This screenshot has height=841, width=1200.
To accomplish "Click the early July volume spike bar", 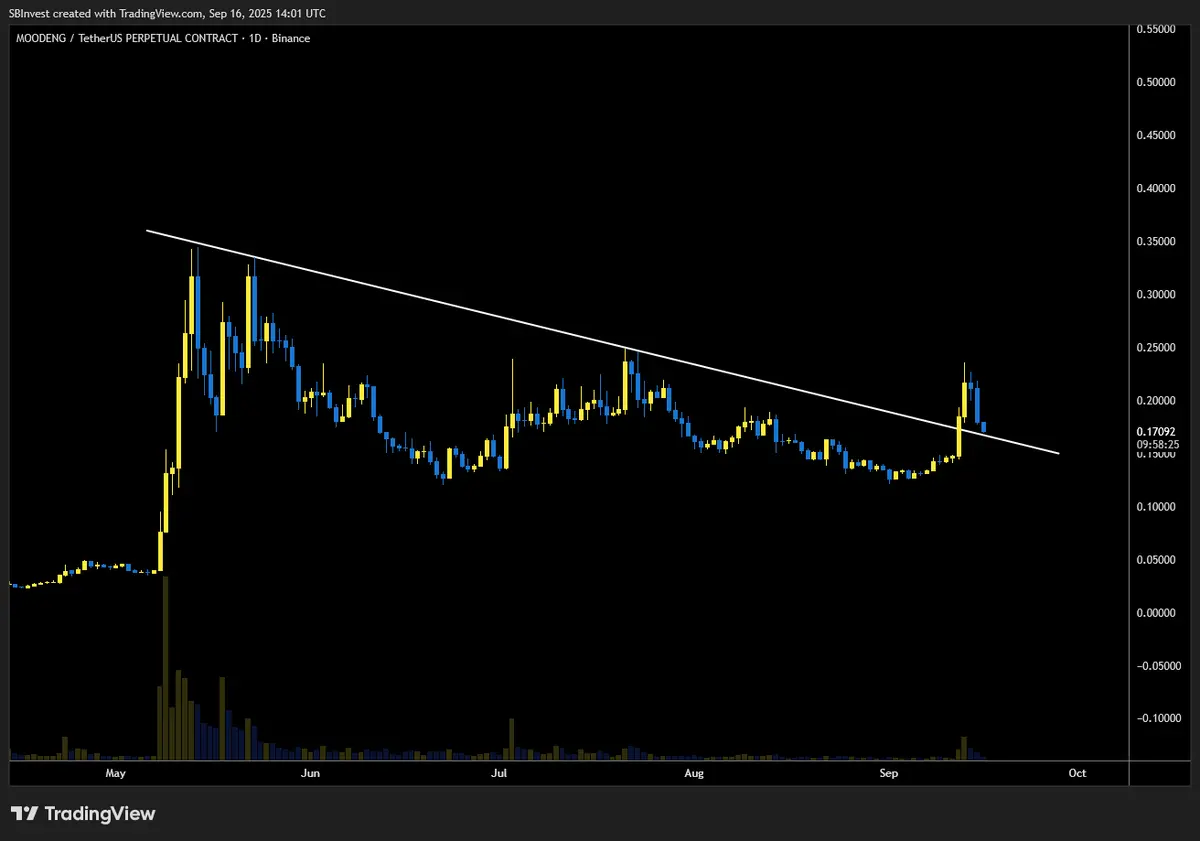I will [x=511, y=739].
